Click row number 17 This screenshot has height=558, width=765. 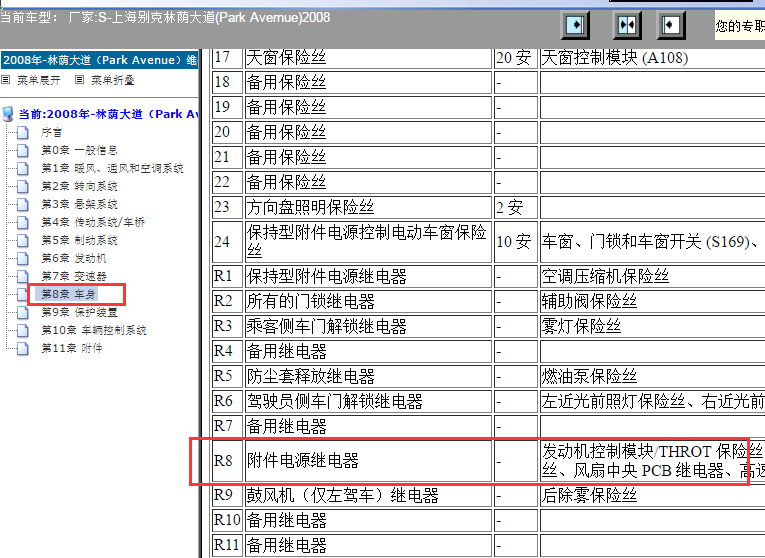[227, 58]
